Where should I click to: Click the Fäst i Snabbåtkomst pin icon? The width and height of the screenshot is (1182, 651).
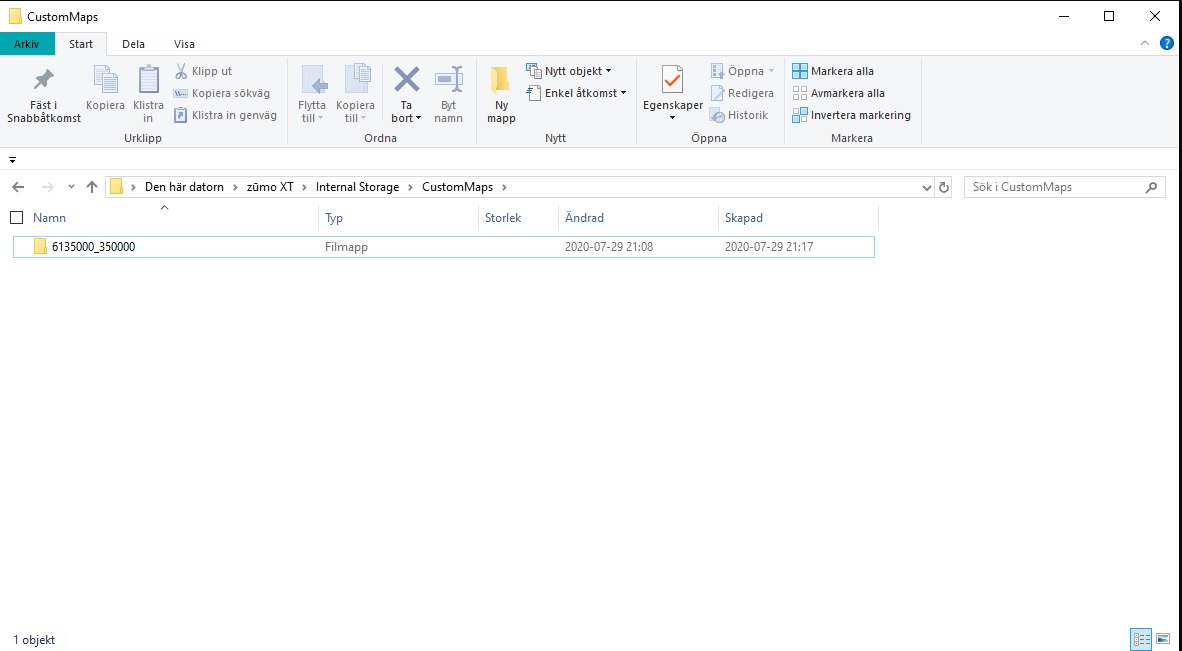43,80
